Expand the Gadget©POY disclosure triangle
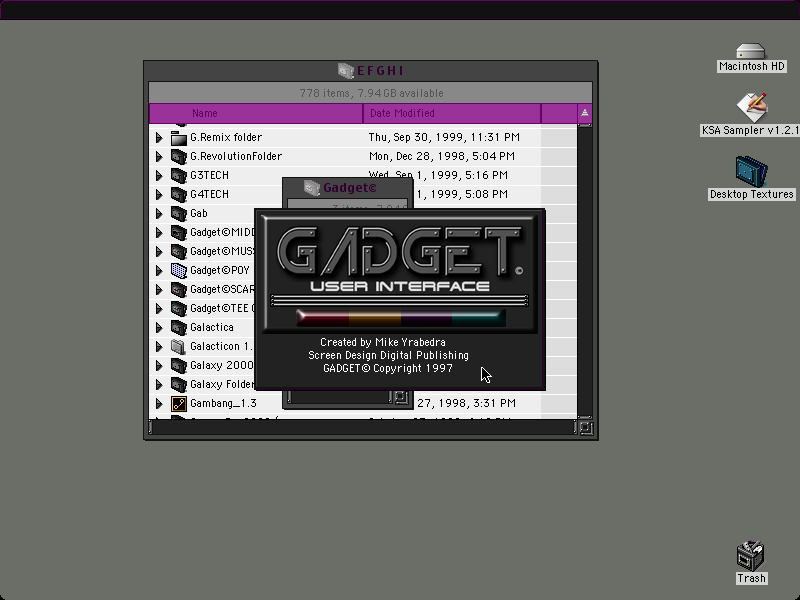This screenshot has width=800, height=600. point(159,270)
